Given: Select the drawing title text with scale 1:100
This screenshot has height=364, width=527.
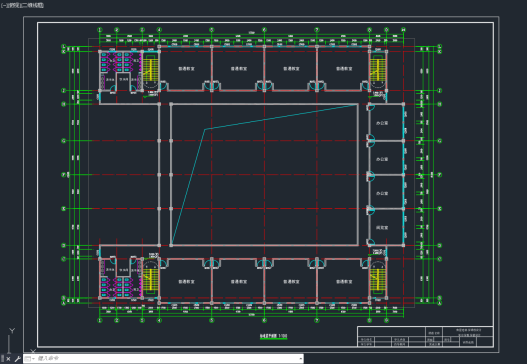Looking at the screenshot, I should tap(274, 336).
